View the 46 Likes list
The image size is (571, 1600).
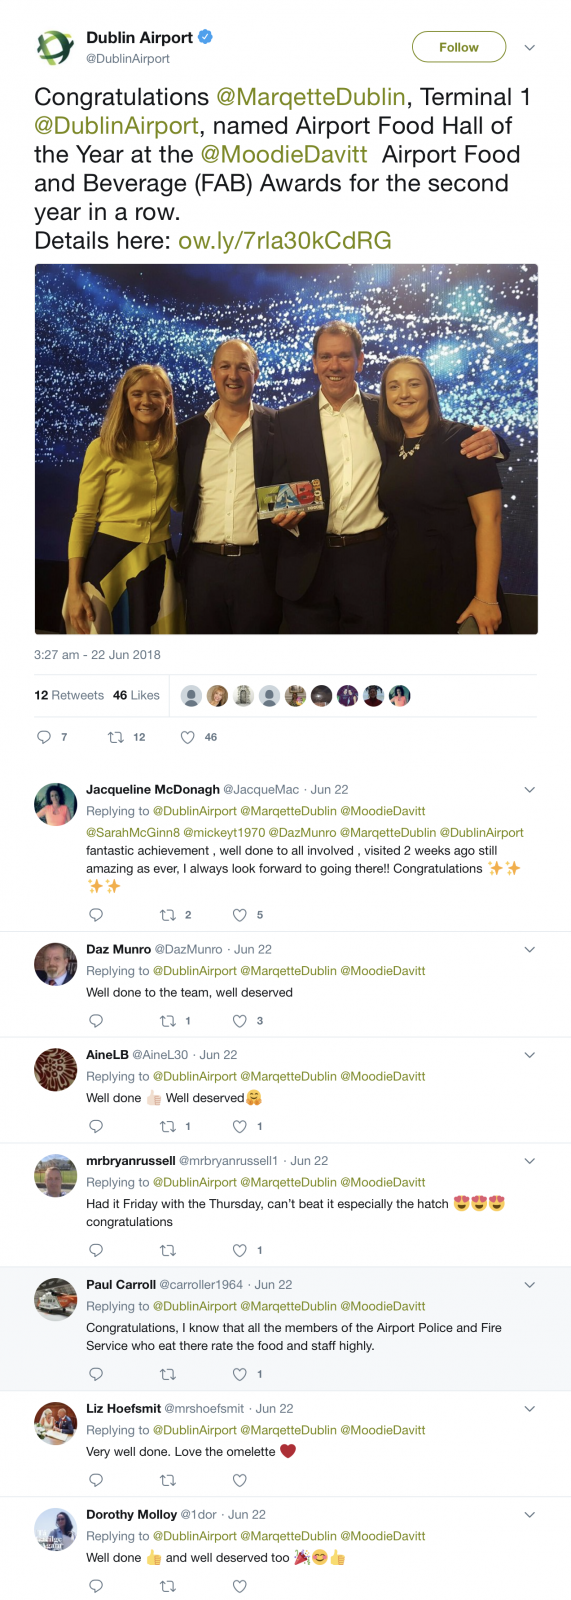(136, 695)
